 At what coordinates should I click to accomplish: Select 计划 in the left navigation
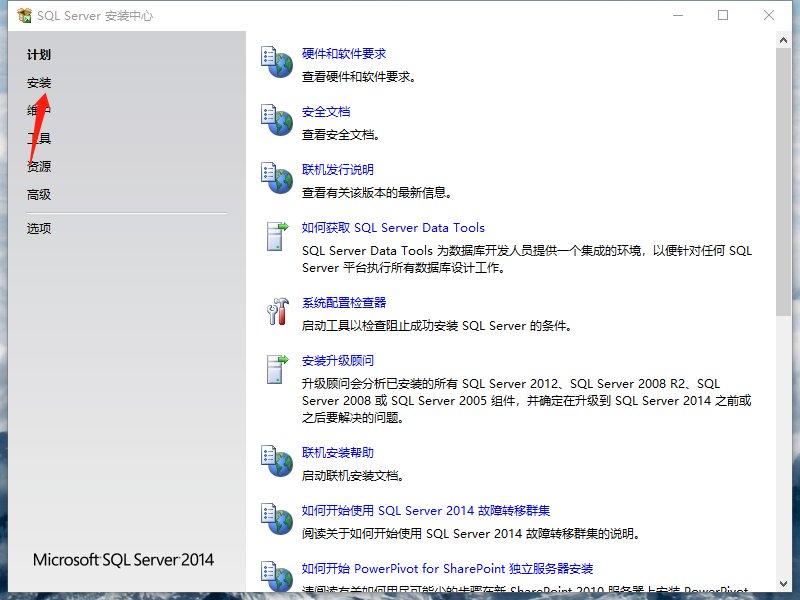39,55
